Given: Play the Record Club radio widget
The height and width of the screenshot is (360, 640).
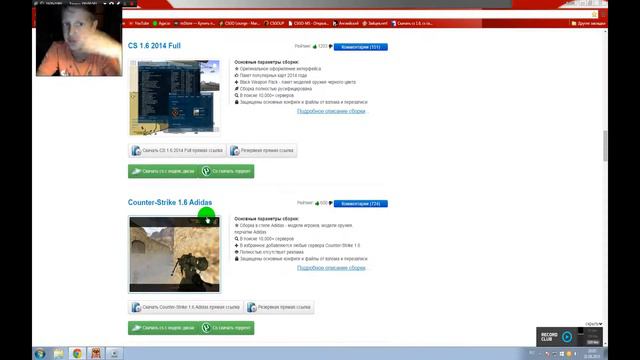Looking at the screenshot, I should tap(567, 337).
